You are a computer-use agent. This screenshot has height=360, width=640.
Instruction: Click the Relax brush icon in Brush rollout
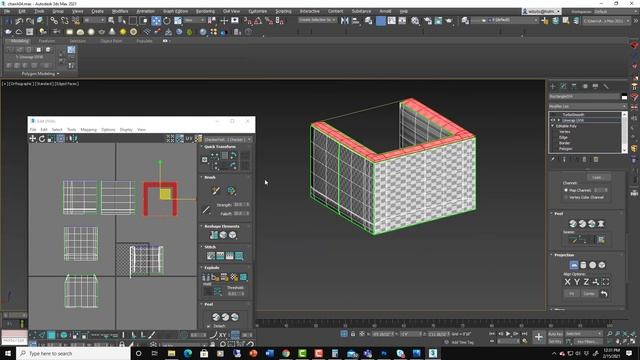(x=231, y=191)
